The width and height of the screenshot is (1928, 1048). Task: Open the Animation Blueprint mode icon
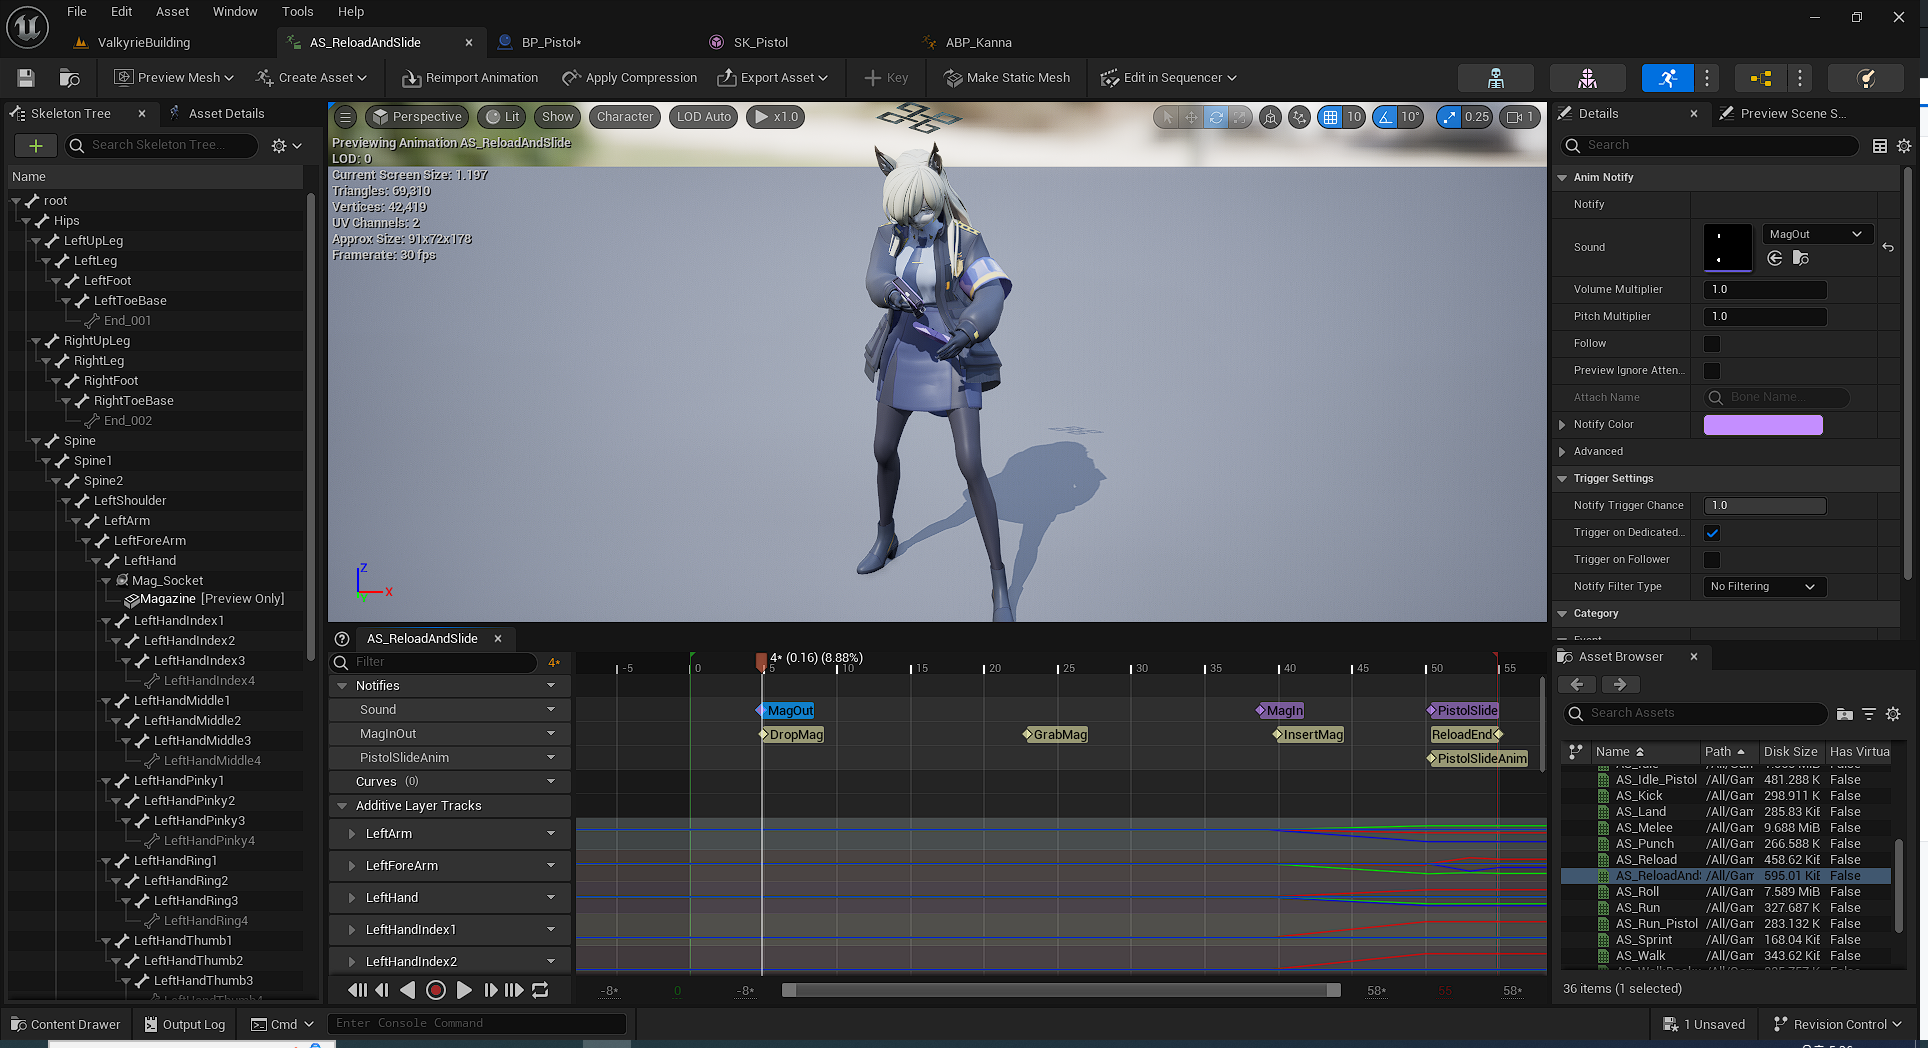tap(1761, 78)
